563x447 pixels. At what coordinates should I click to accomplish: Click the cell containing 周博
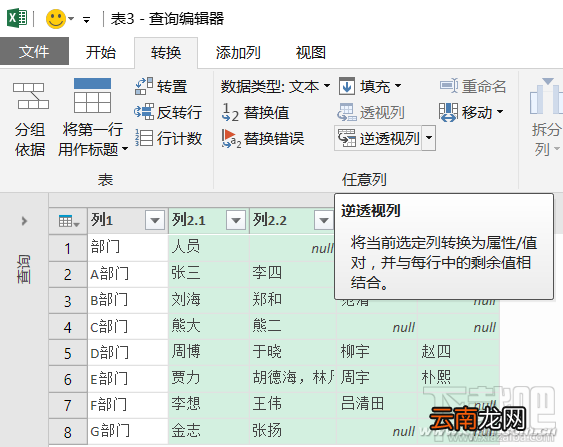(209, 353)
